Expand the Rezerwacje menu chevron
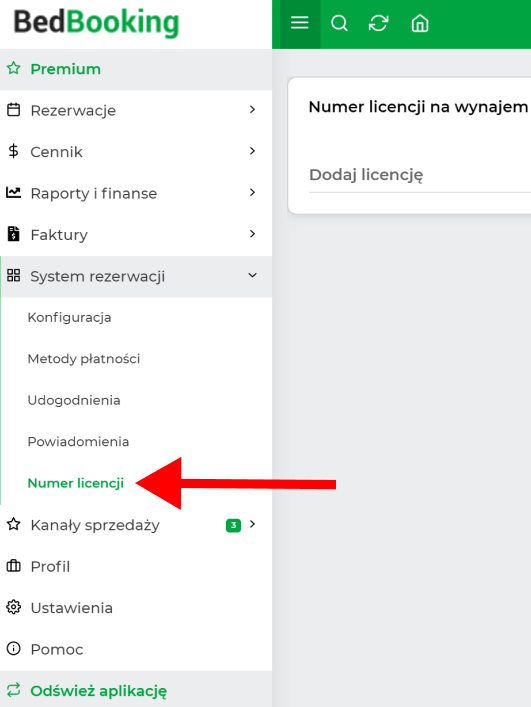 pos(252,110)
